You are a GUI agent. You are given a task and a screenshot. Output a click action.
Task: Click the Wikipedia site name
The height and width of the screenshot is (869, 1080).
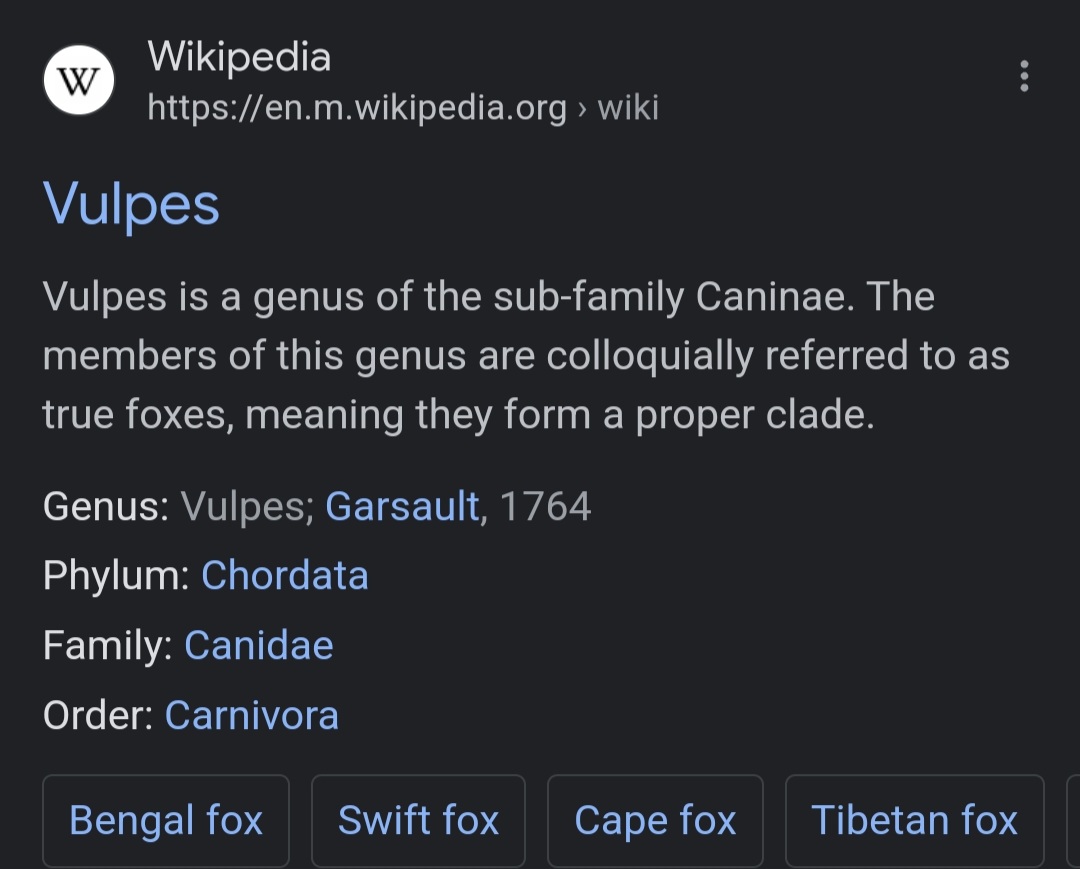(x=239, y=56)
